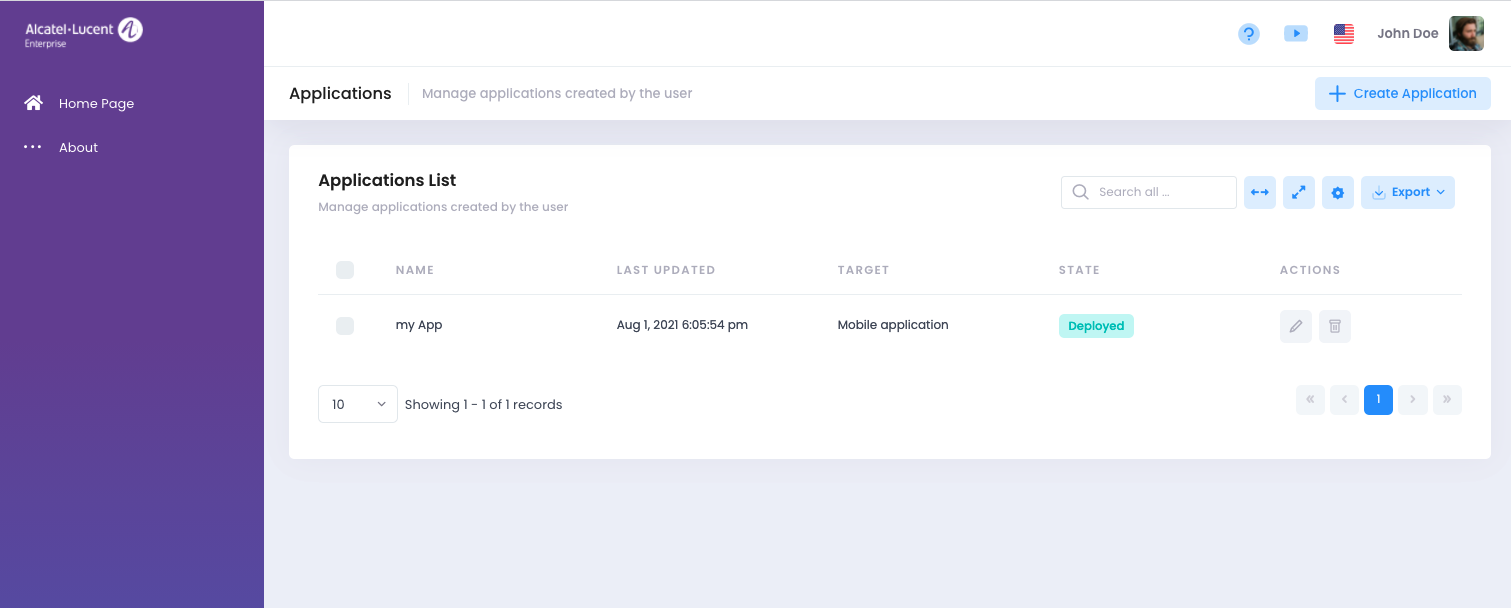Jump to last page double-arrow button
The width and height of the screenshot is (1511, 608).
coord(1446,400)
